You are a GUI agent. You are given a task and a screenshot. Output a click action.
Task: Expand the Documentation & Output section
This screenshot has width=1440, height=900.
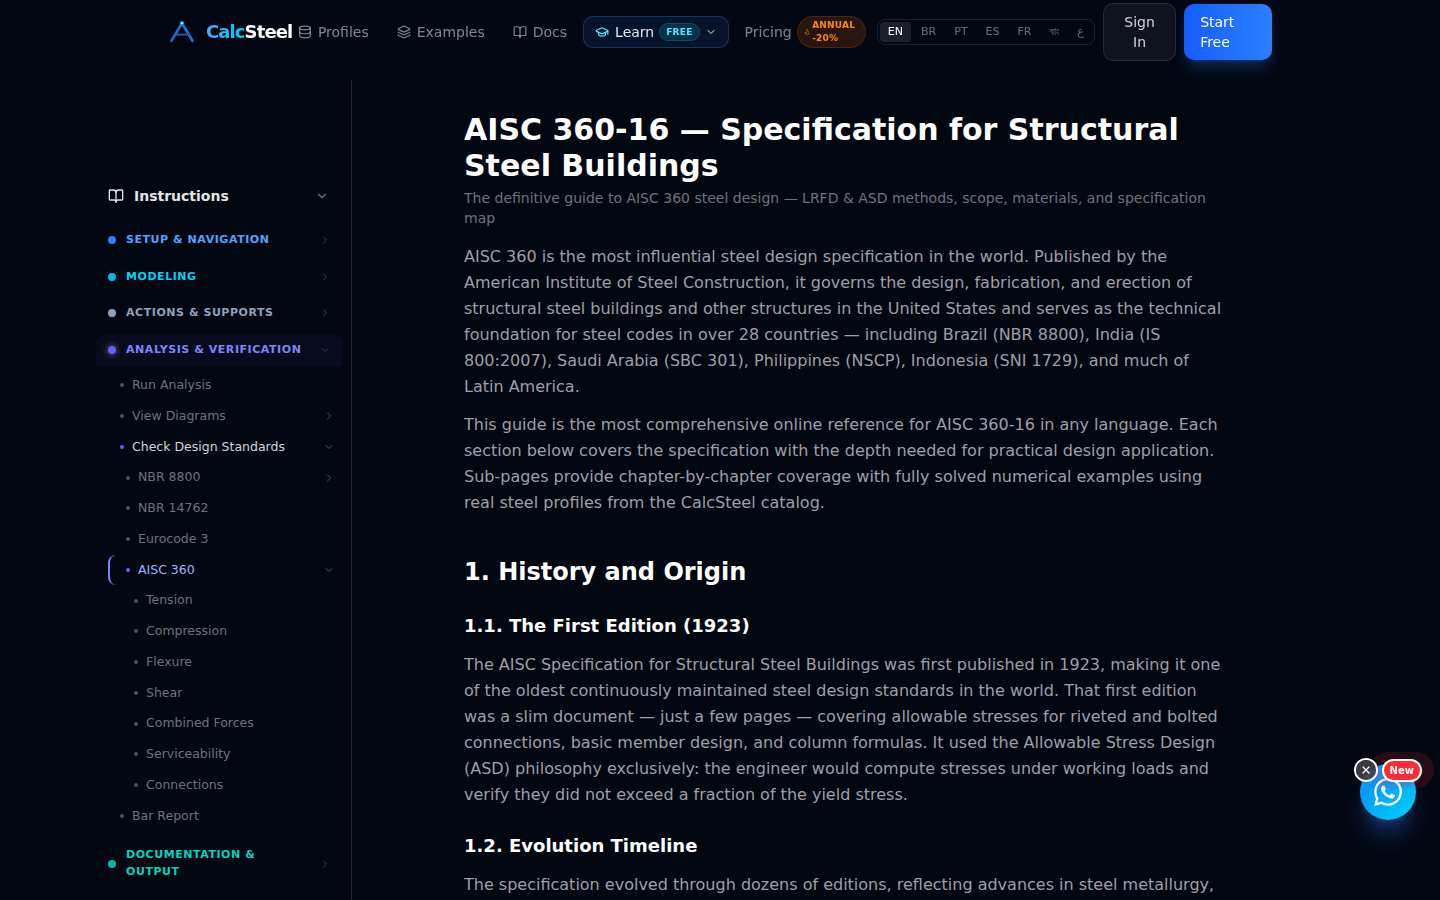coord(325,863)
